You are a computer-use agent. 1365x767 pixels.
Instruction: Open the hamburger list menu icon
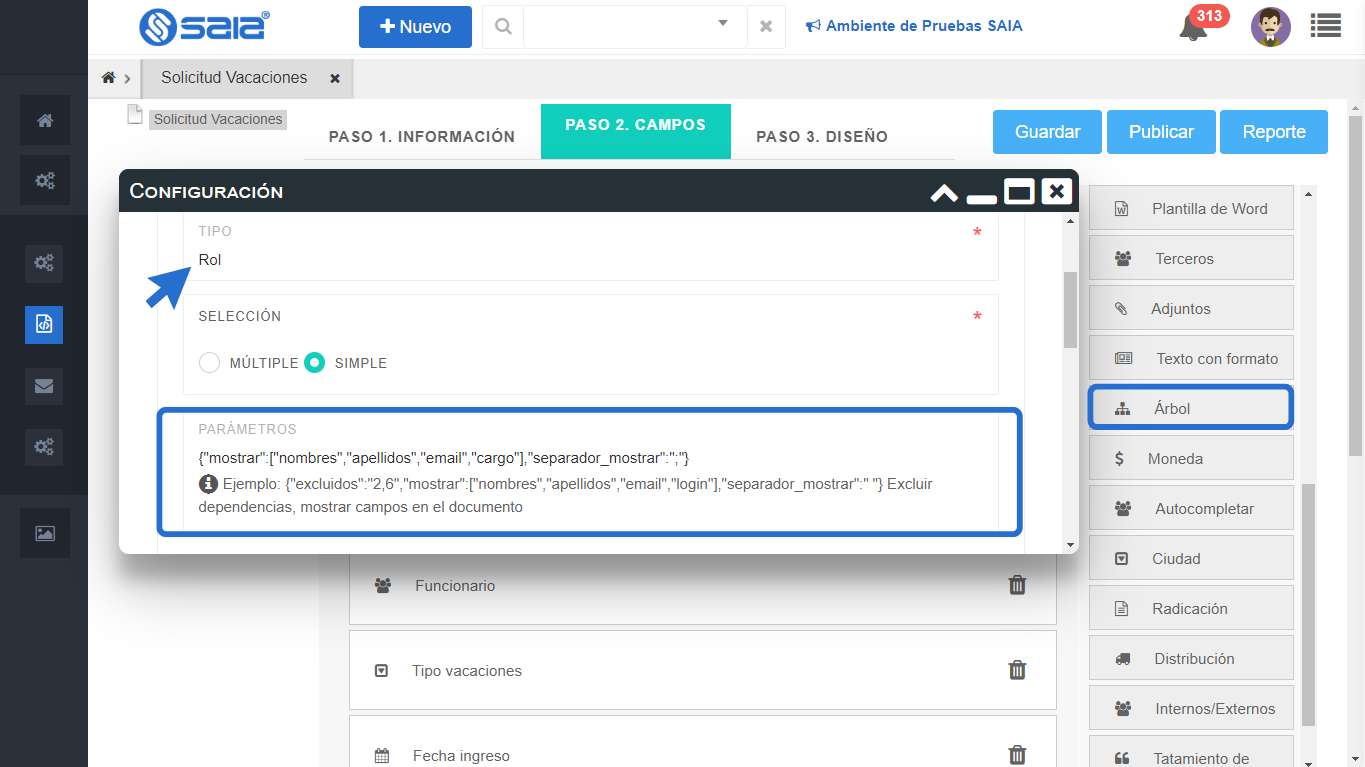1325,26
